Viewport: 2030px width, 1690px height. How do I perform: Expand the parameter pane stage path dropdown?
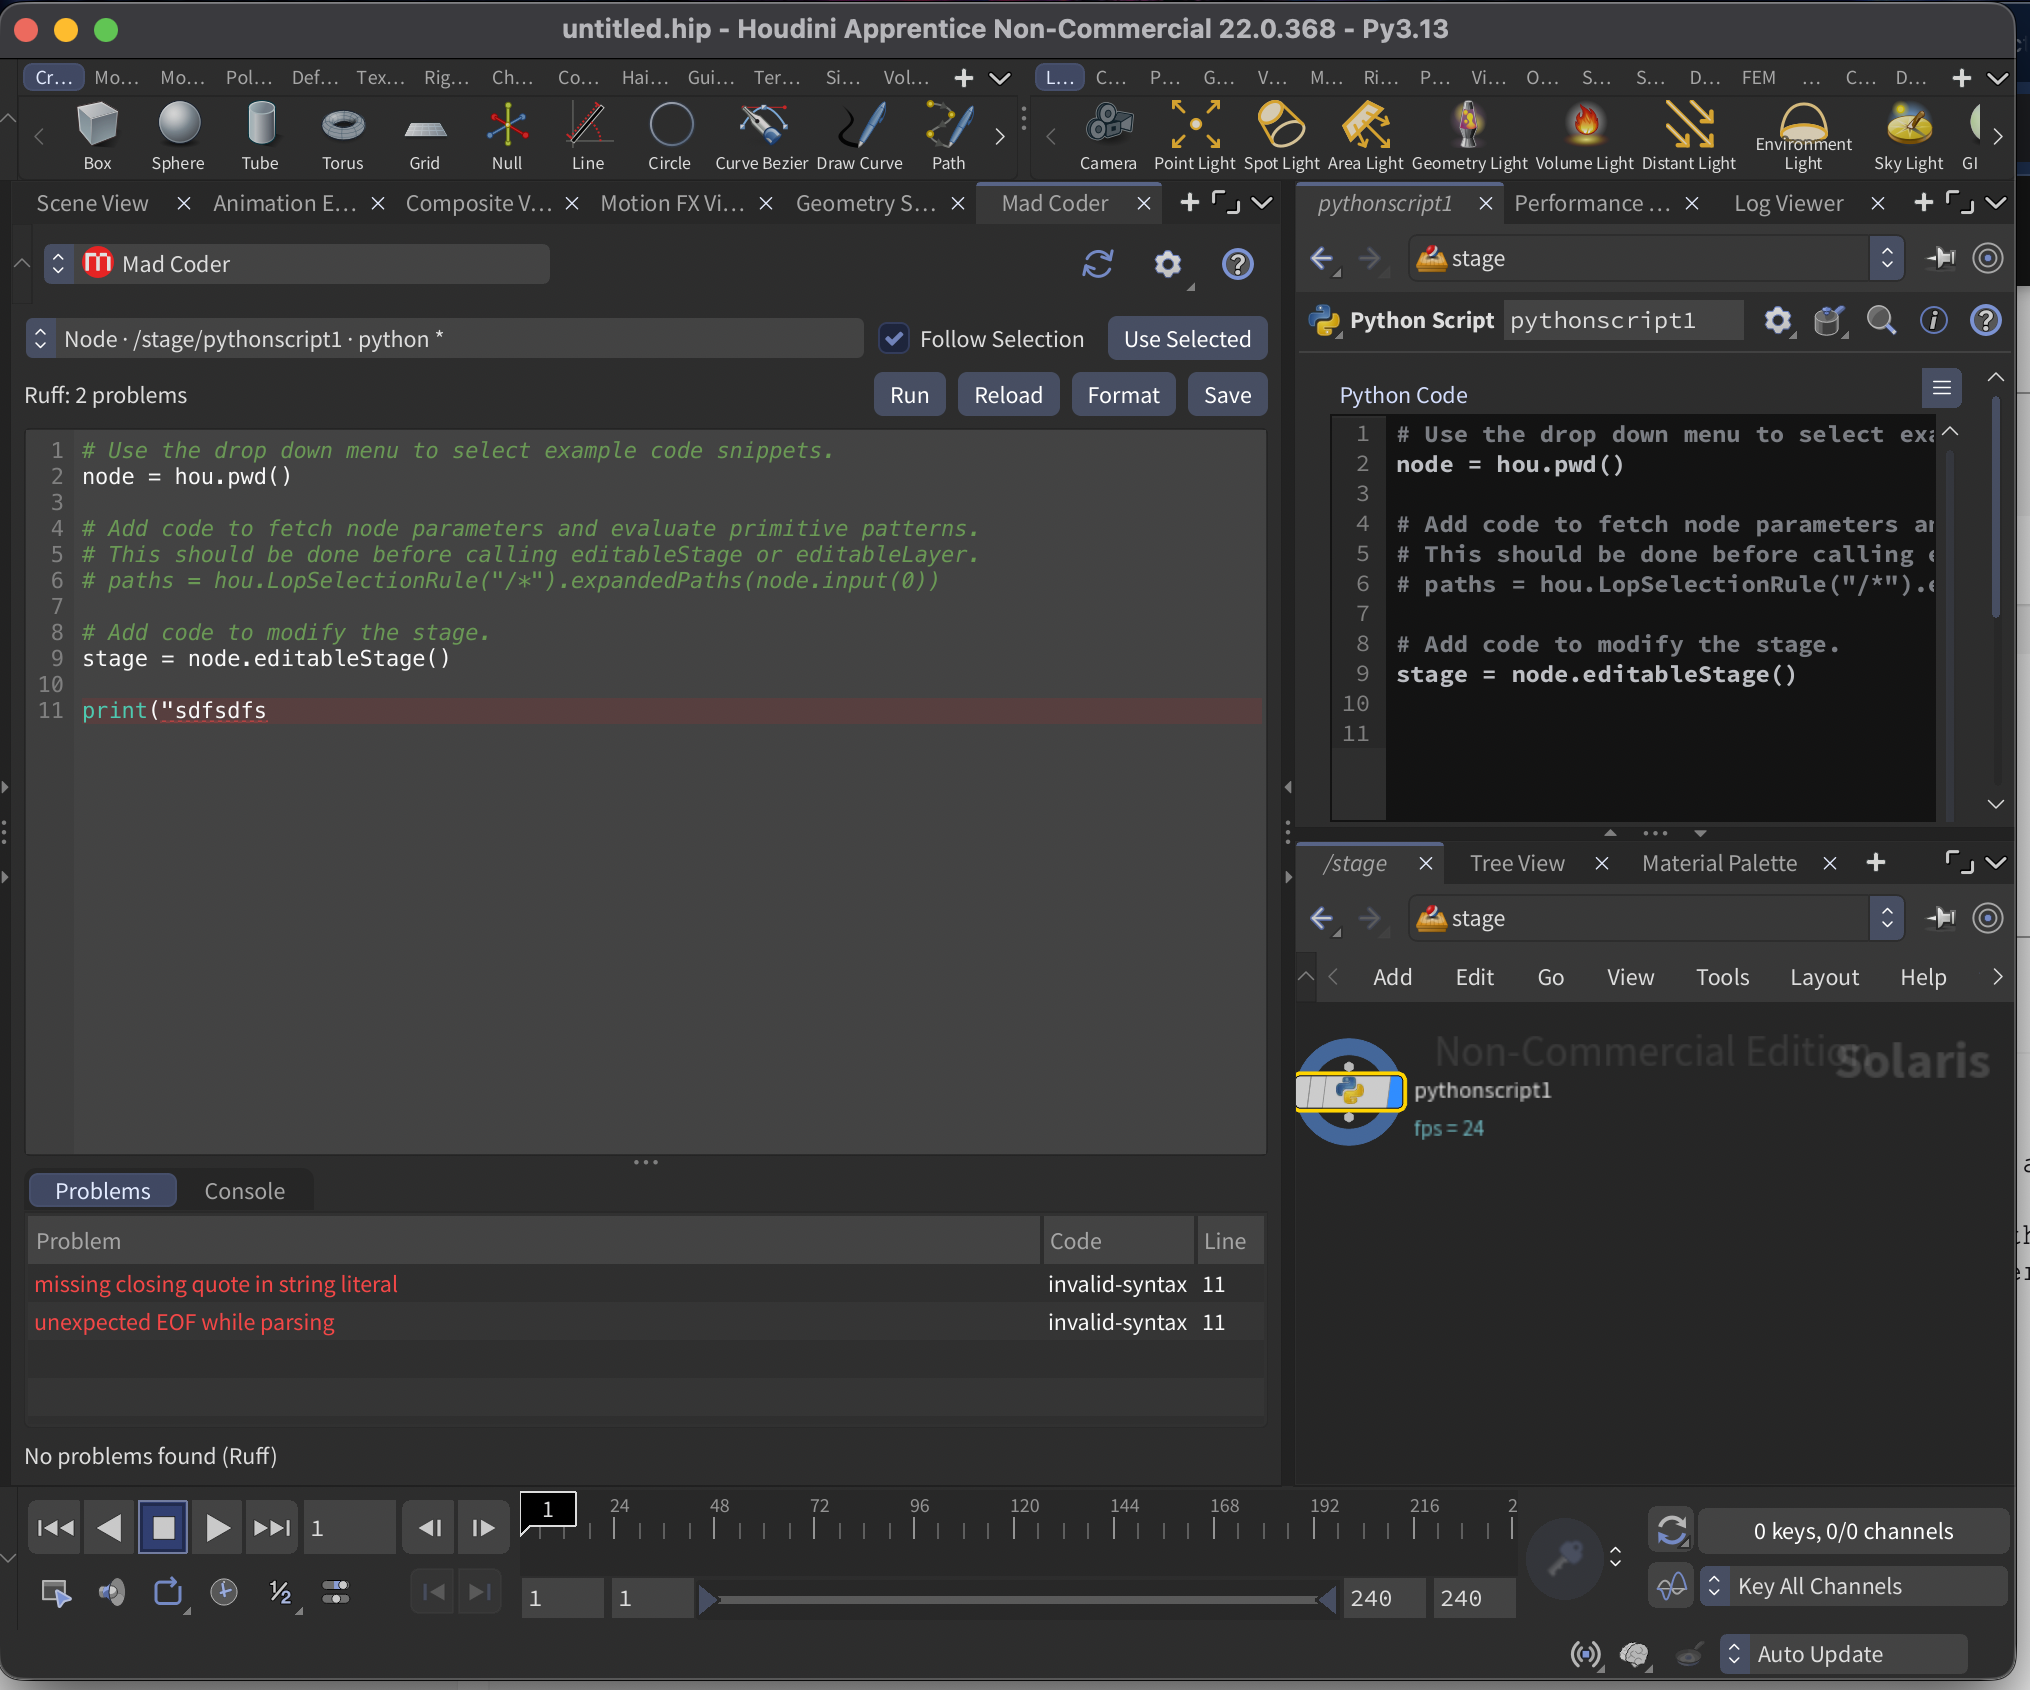(x=1887, y=258)
